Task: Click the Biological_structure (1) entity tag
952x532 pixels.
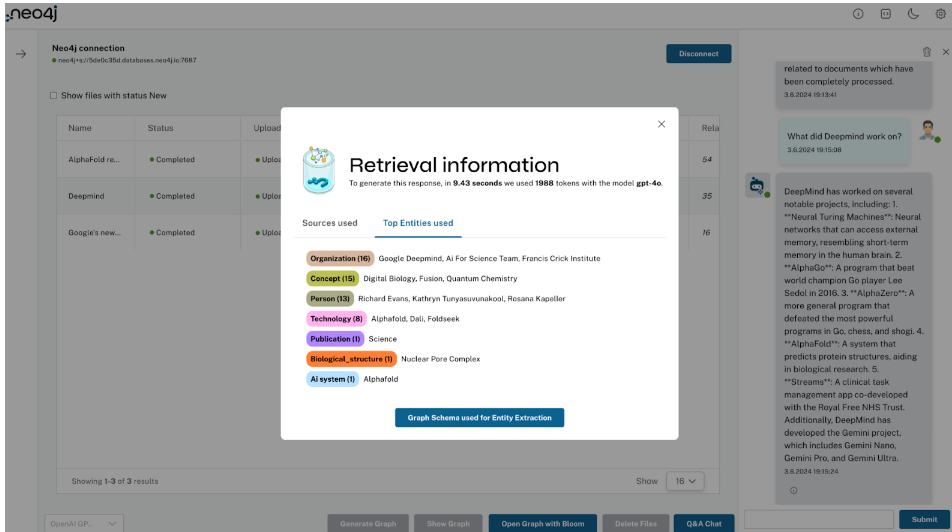Action: tap(351, 359)
